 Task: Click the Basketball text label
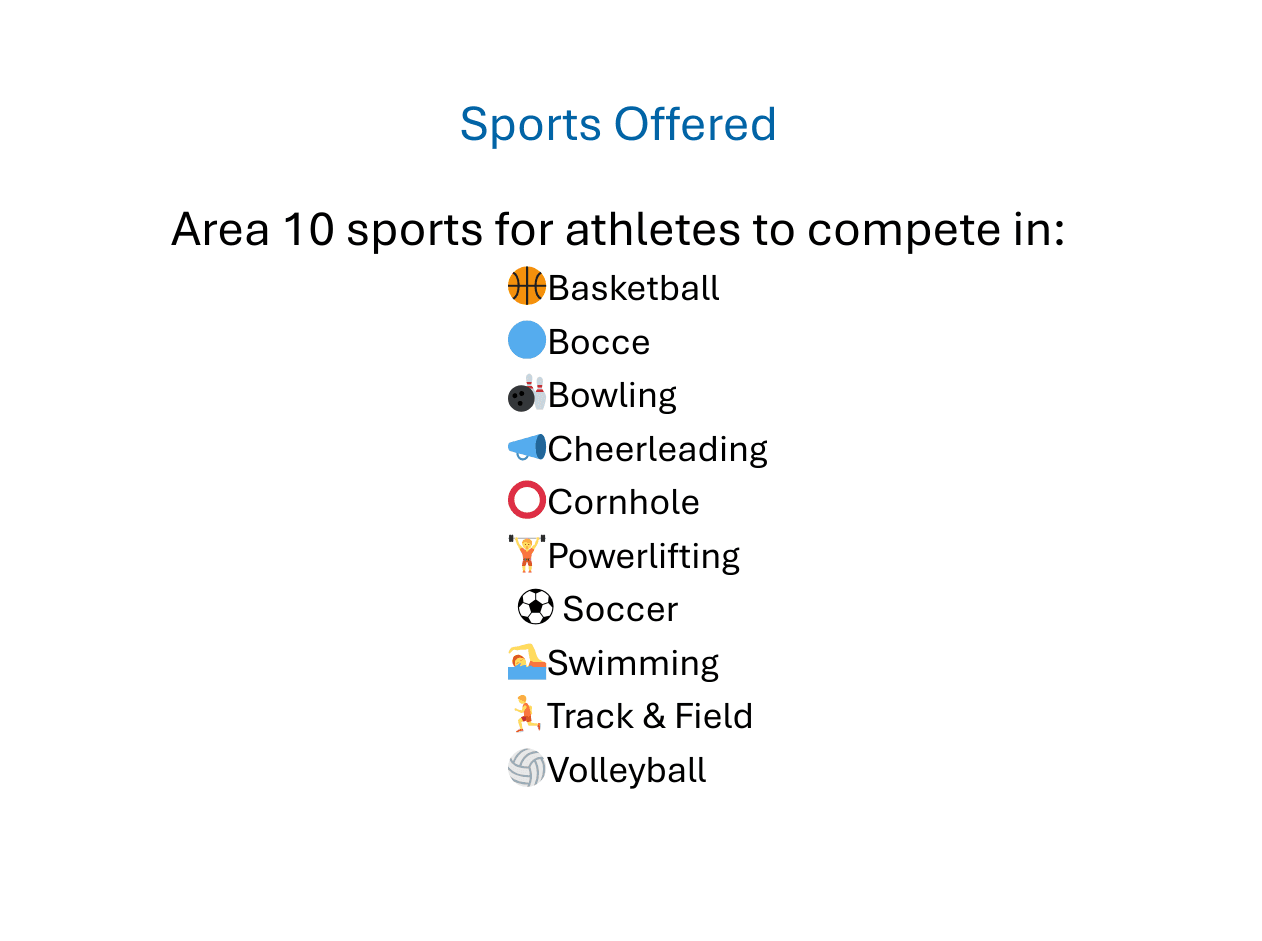coord(633,288)
